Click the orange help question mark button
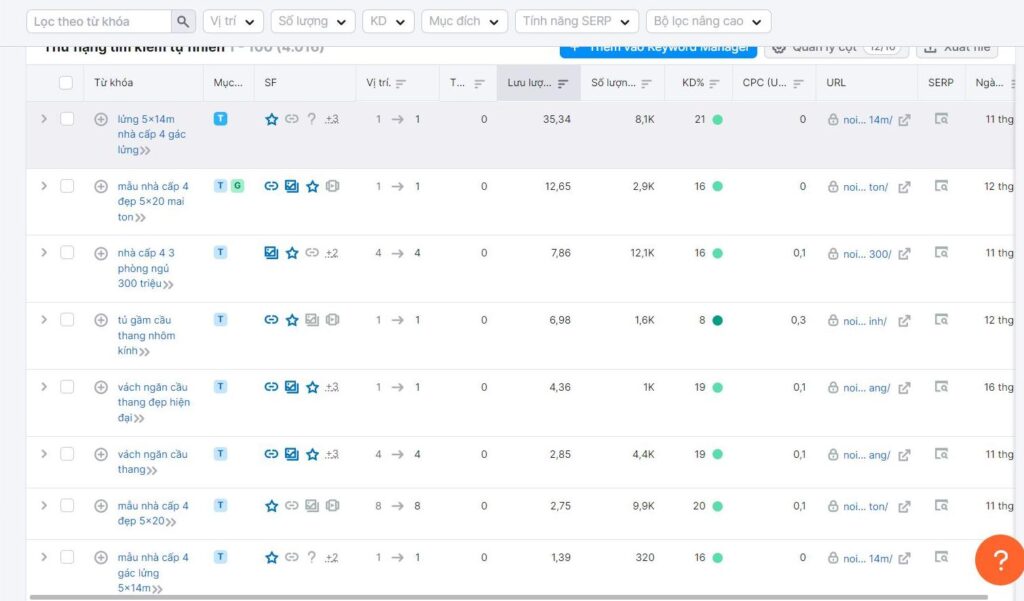 point(998,560)
